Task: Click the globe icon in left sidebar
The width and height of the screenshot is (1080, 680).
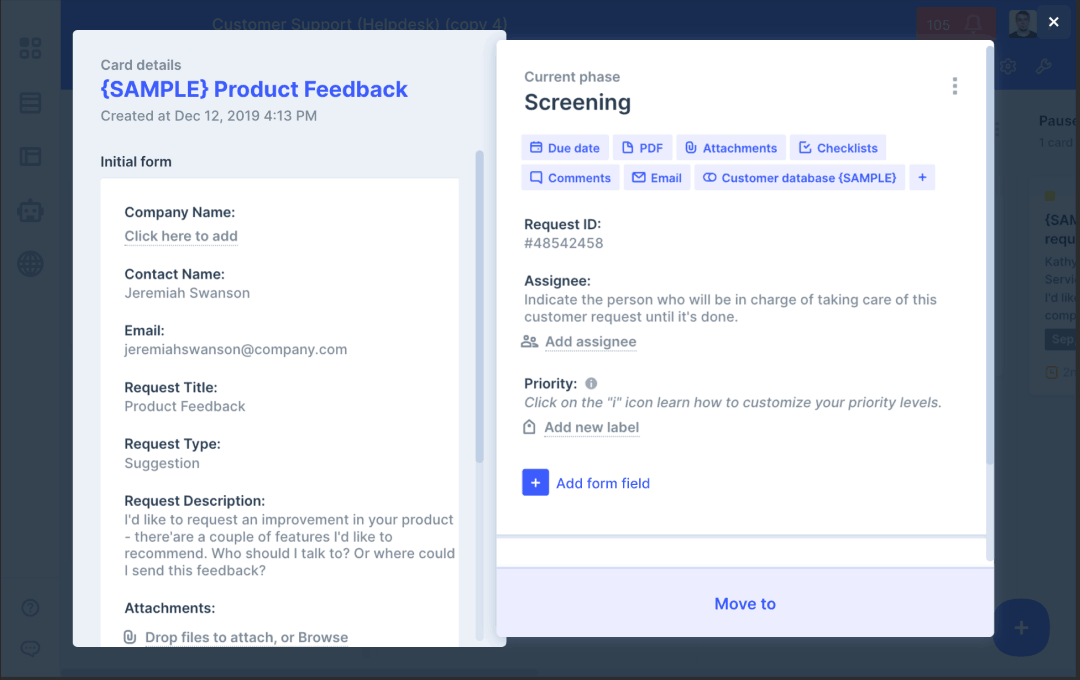Action: point(30,264)
